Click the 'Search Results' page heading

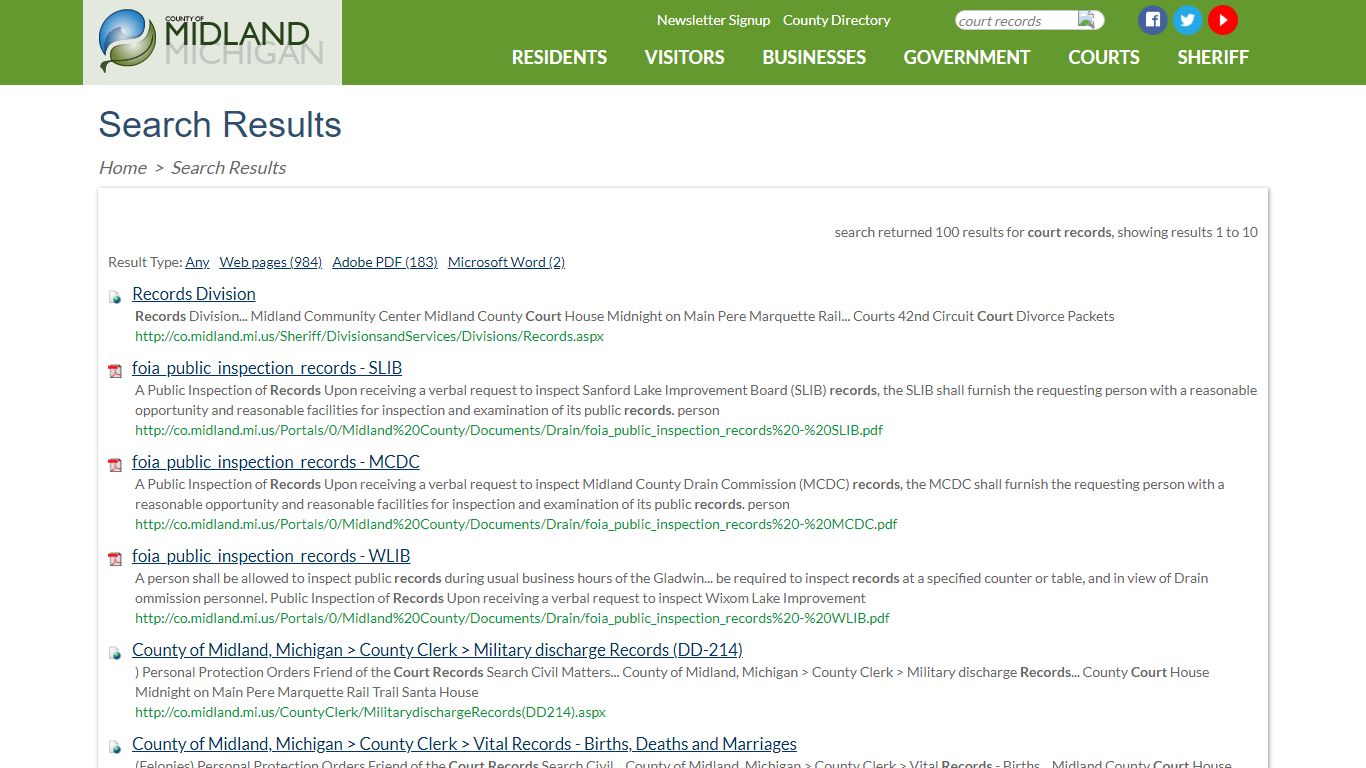click(220, 125)
